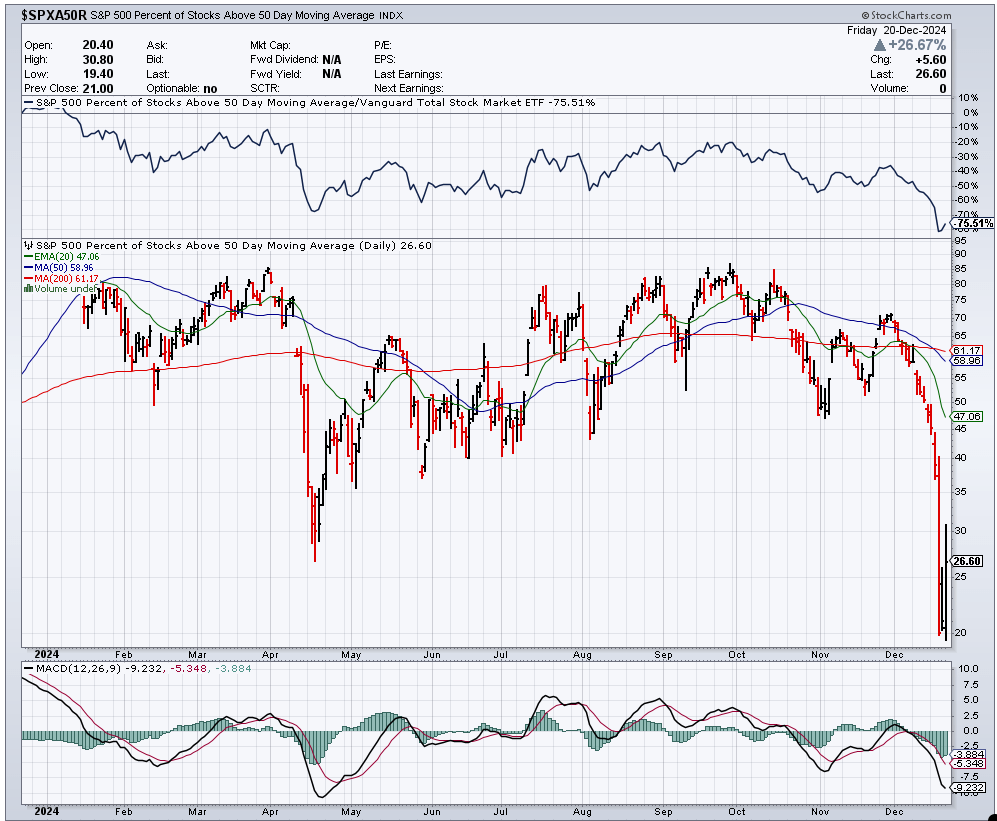Click the blue MA(50) legend line
The height and width of the screenshot is (821, 997).
point(28,268)
